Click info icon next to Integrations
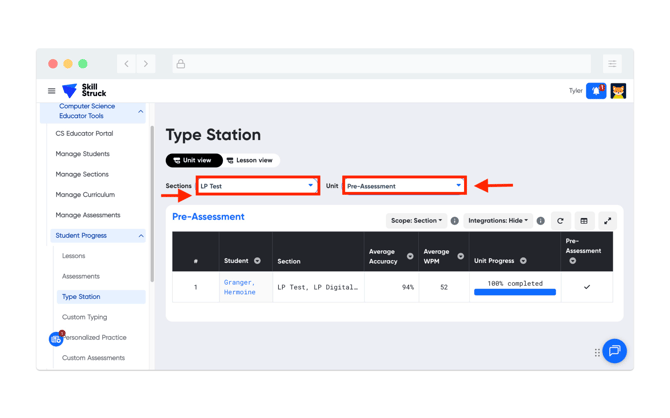 coord(541,221)
